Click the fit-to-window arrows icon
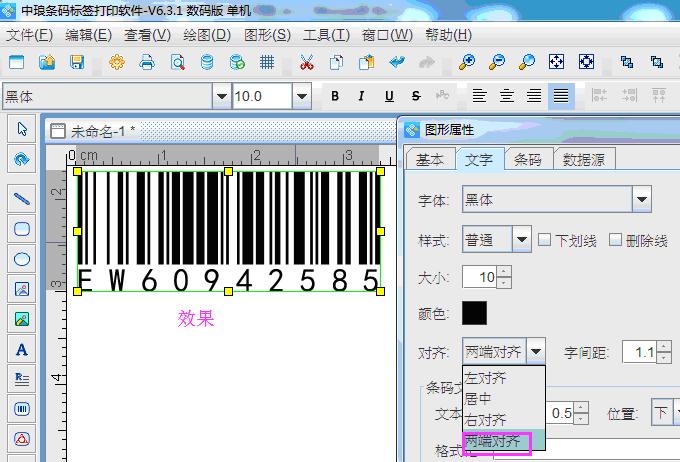680x462 pixels. [556, 62]
